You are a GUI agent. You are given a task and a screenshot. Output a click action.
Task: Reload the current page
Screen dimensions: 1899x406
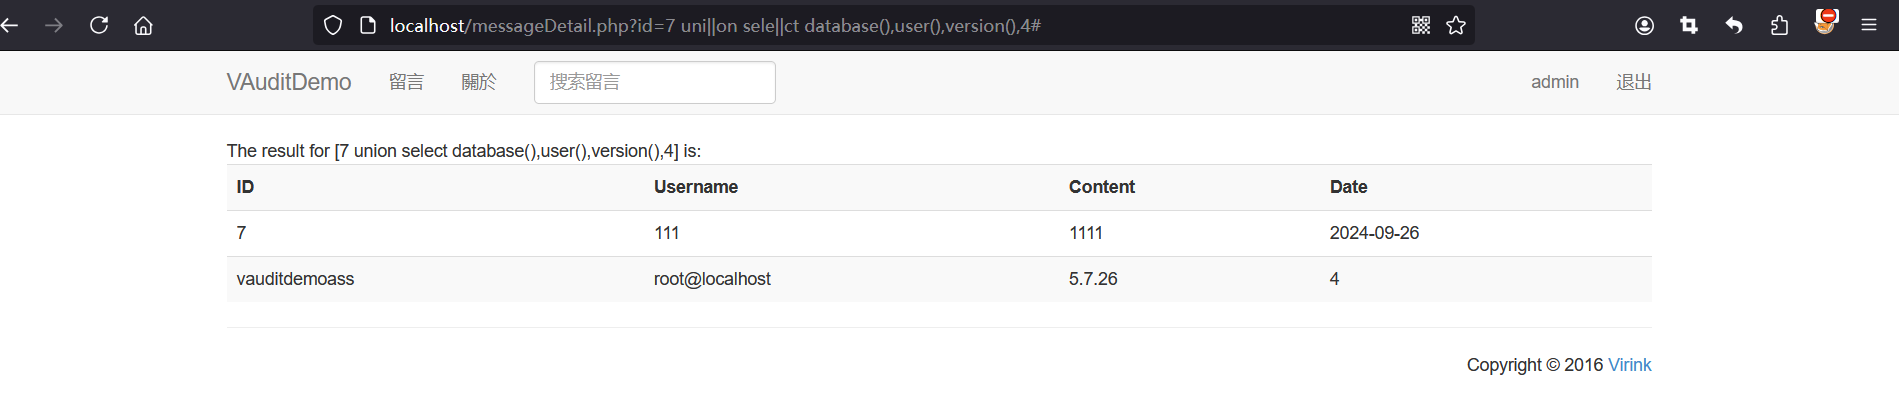[99, 25]
